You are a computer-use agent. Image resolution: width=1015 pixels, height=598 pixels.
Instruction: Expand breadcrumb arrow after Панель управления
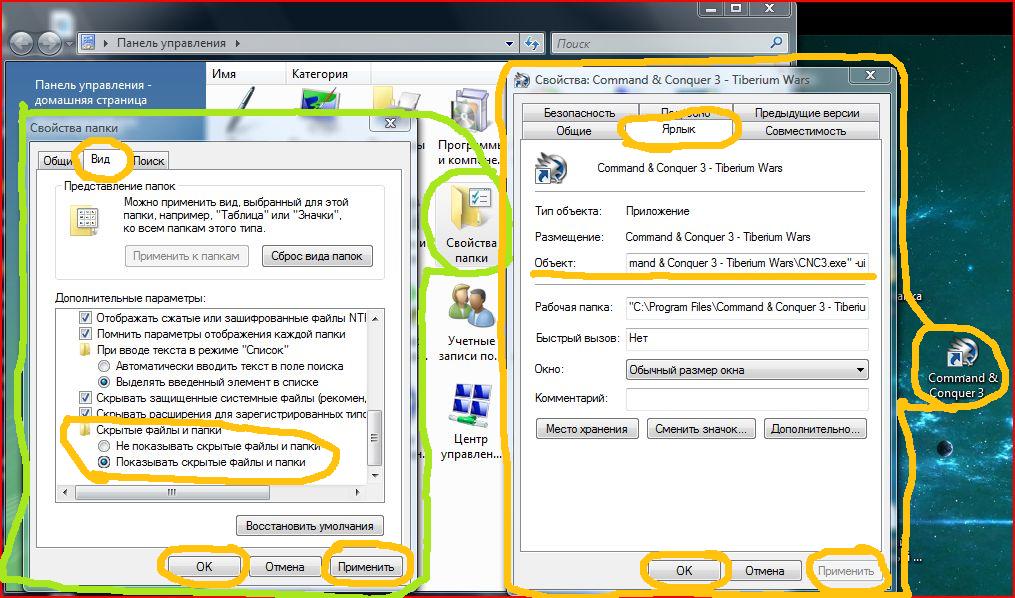tap(238, 43)
